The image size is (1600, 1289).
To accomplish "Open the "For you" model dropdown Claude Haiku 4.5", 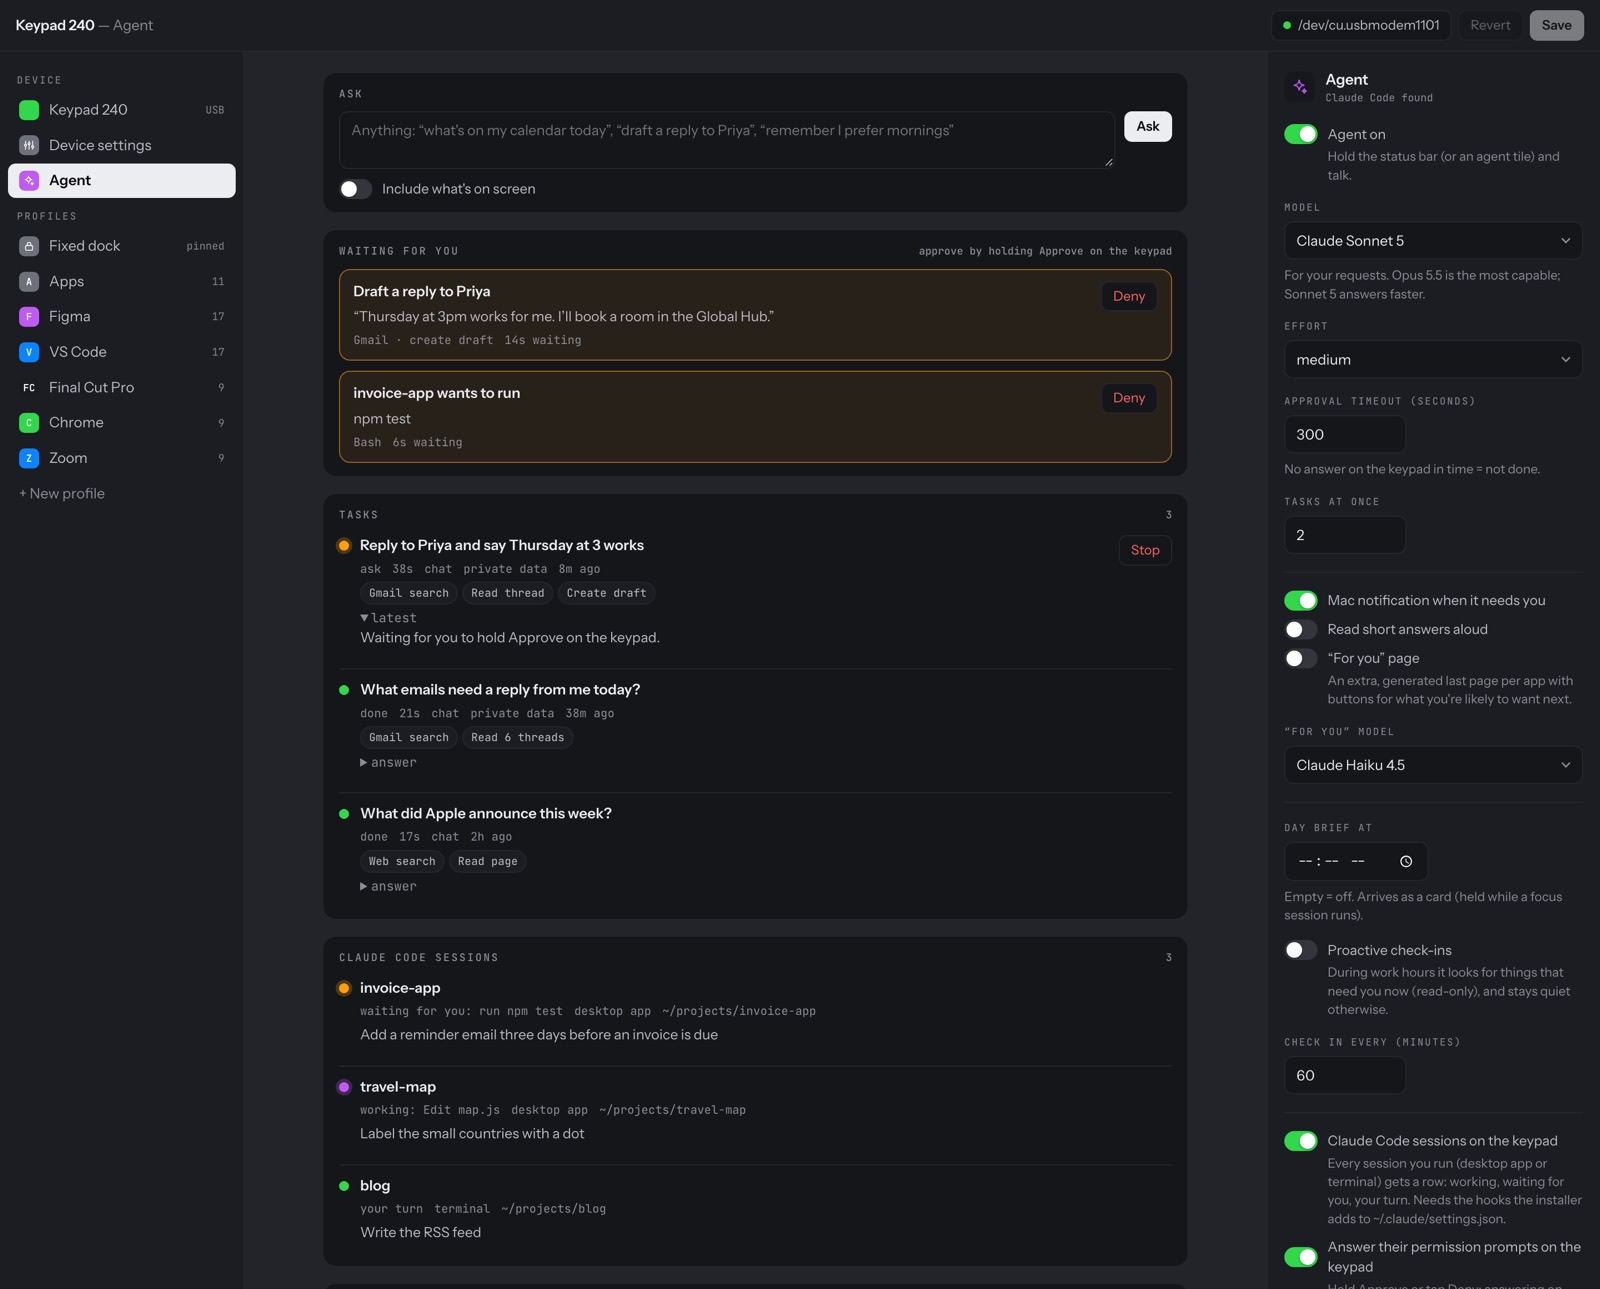I will [x=1432, y=765].
